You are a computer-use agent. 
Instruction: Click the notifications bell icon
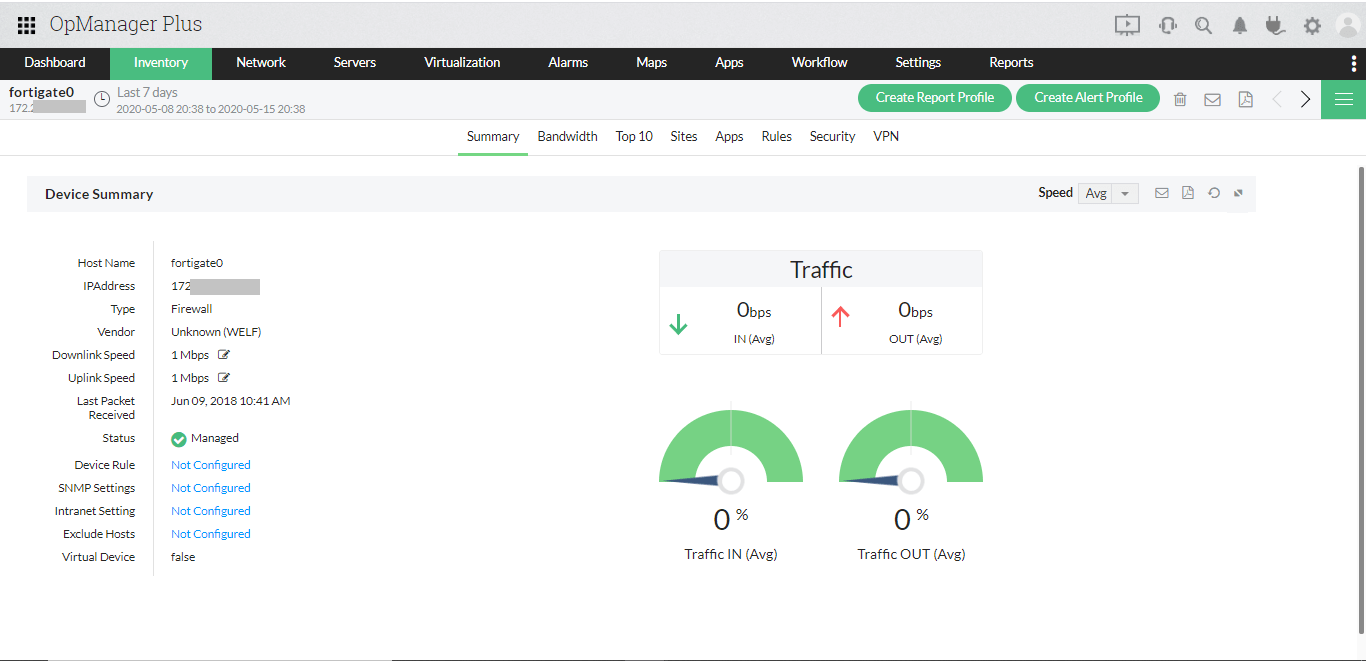pos(1239,24)
